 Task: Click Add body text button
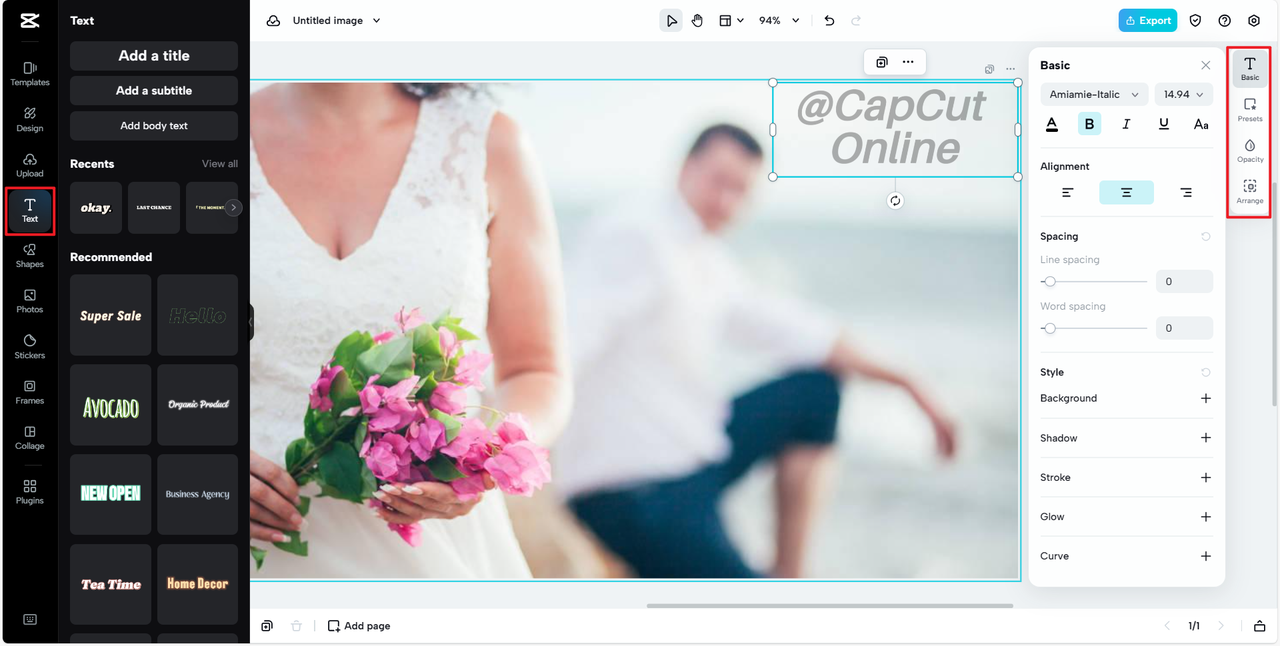point(154,126)
